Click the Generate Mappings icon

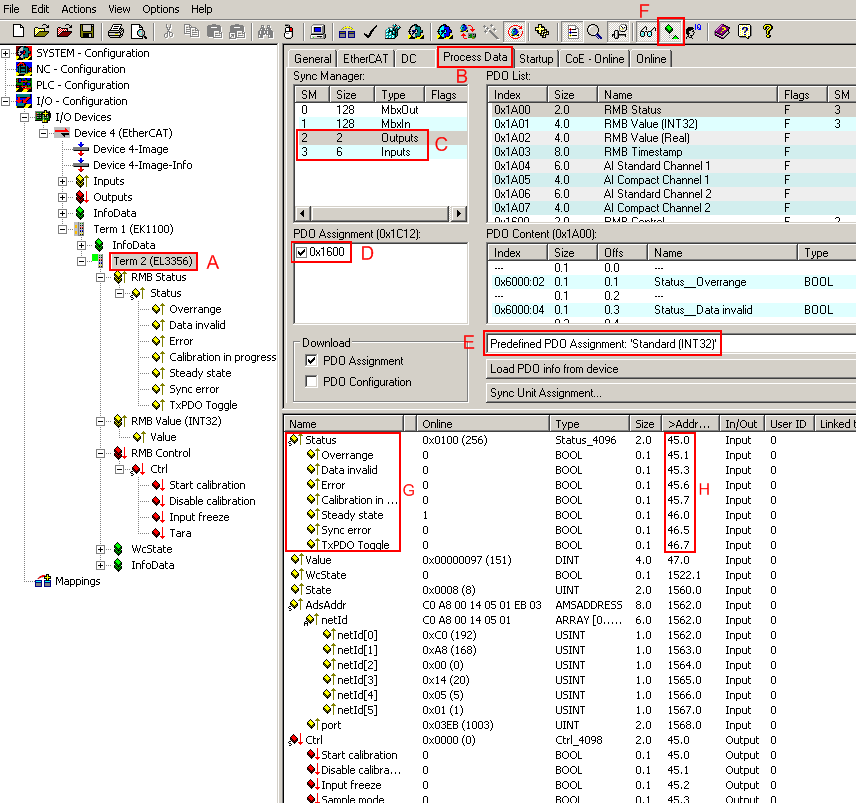click(347, 32)
